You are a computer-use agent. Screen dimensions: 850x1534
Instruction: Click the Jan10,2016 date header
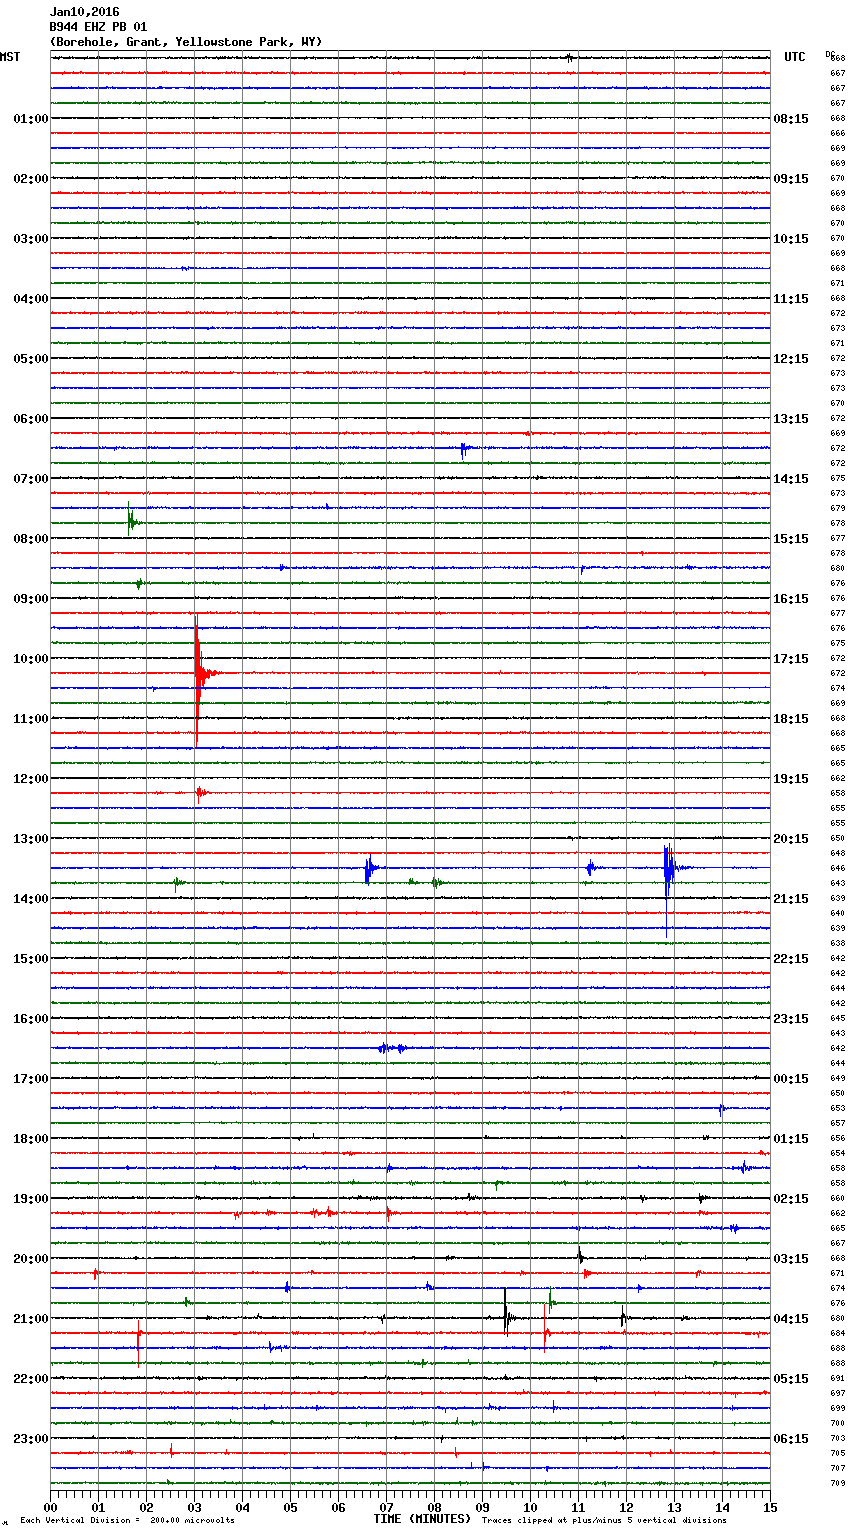(x=84, y=12)
